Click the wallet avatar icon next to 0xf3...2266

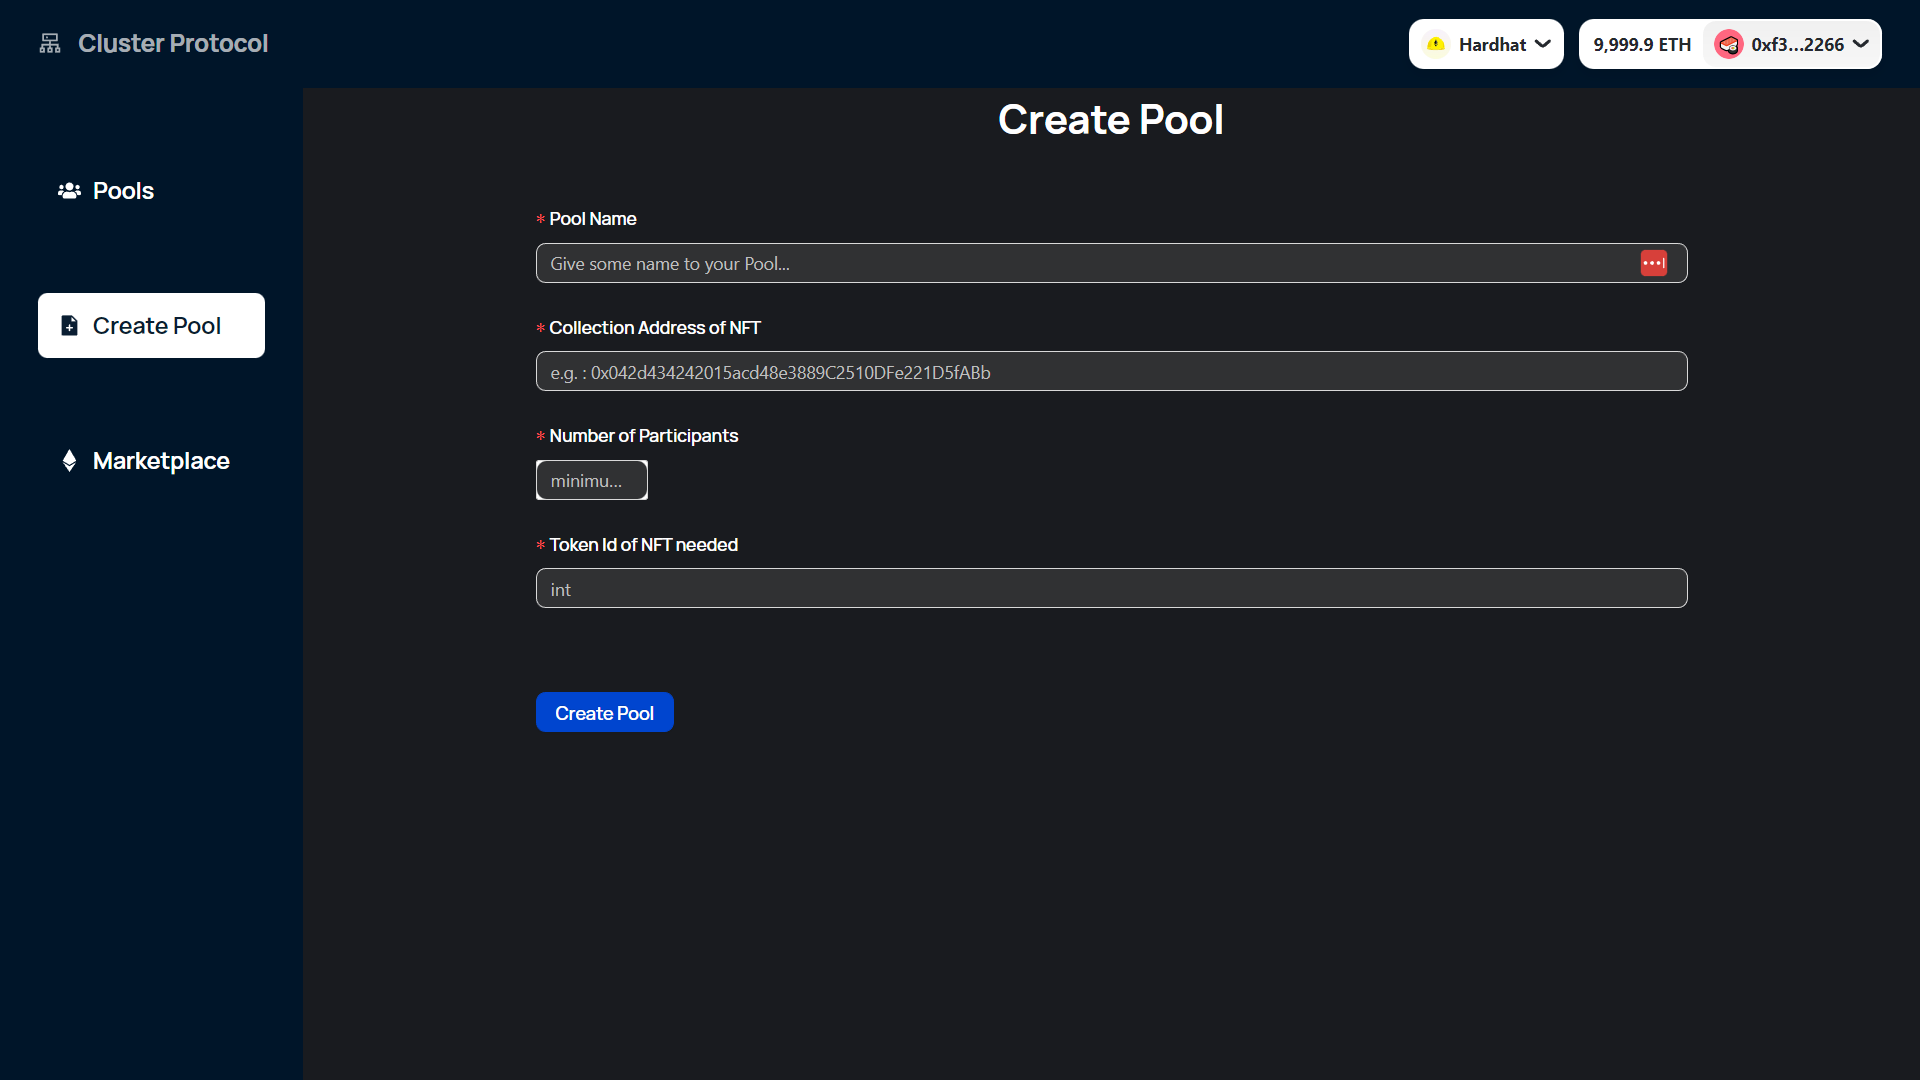pyautogui.click(x=1728, y=44)
